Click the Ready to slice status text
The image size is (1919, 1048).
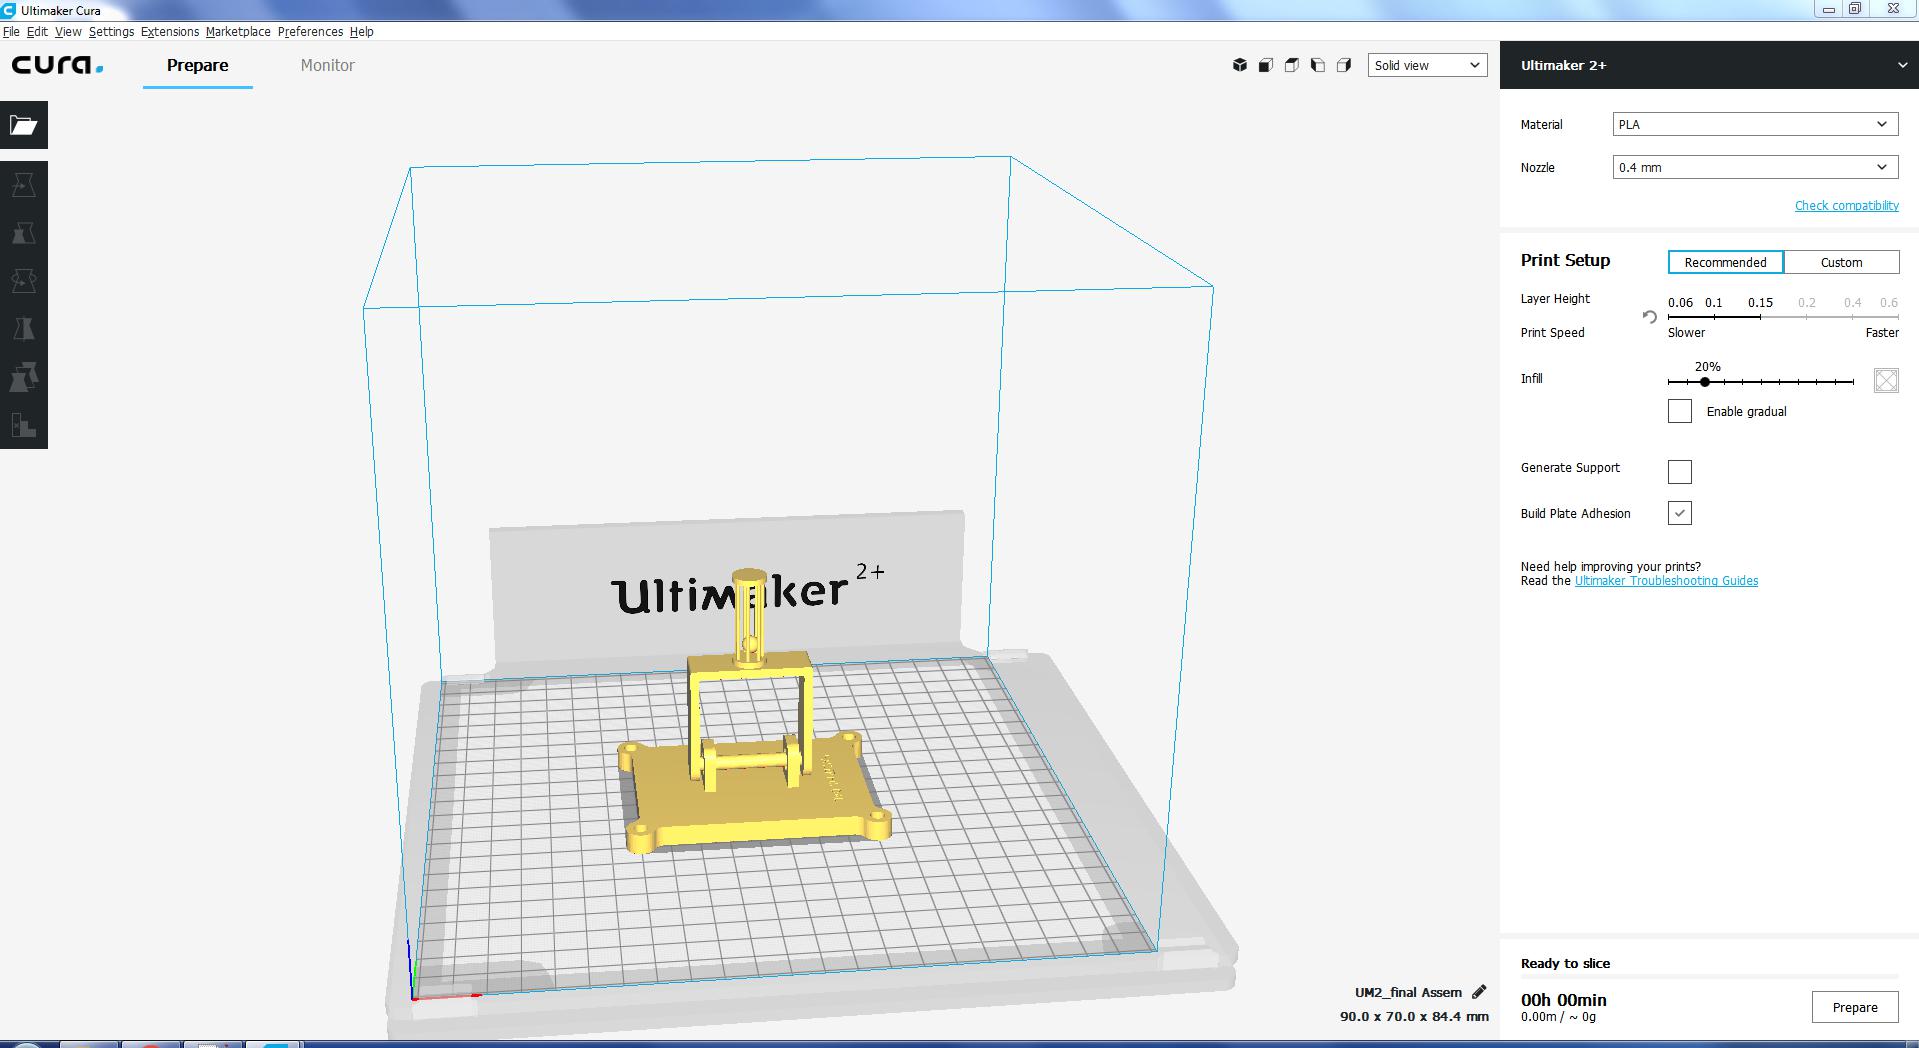click(x=1565, y=963)
